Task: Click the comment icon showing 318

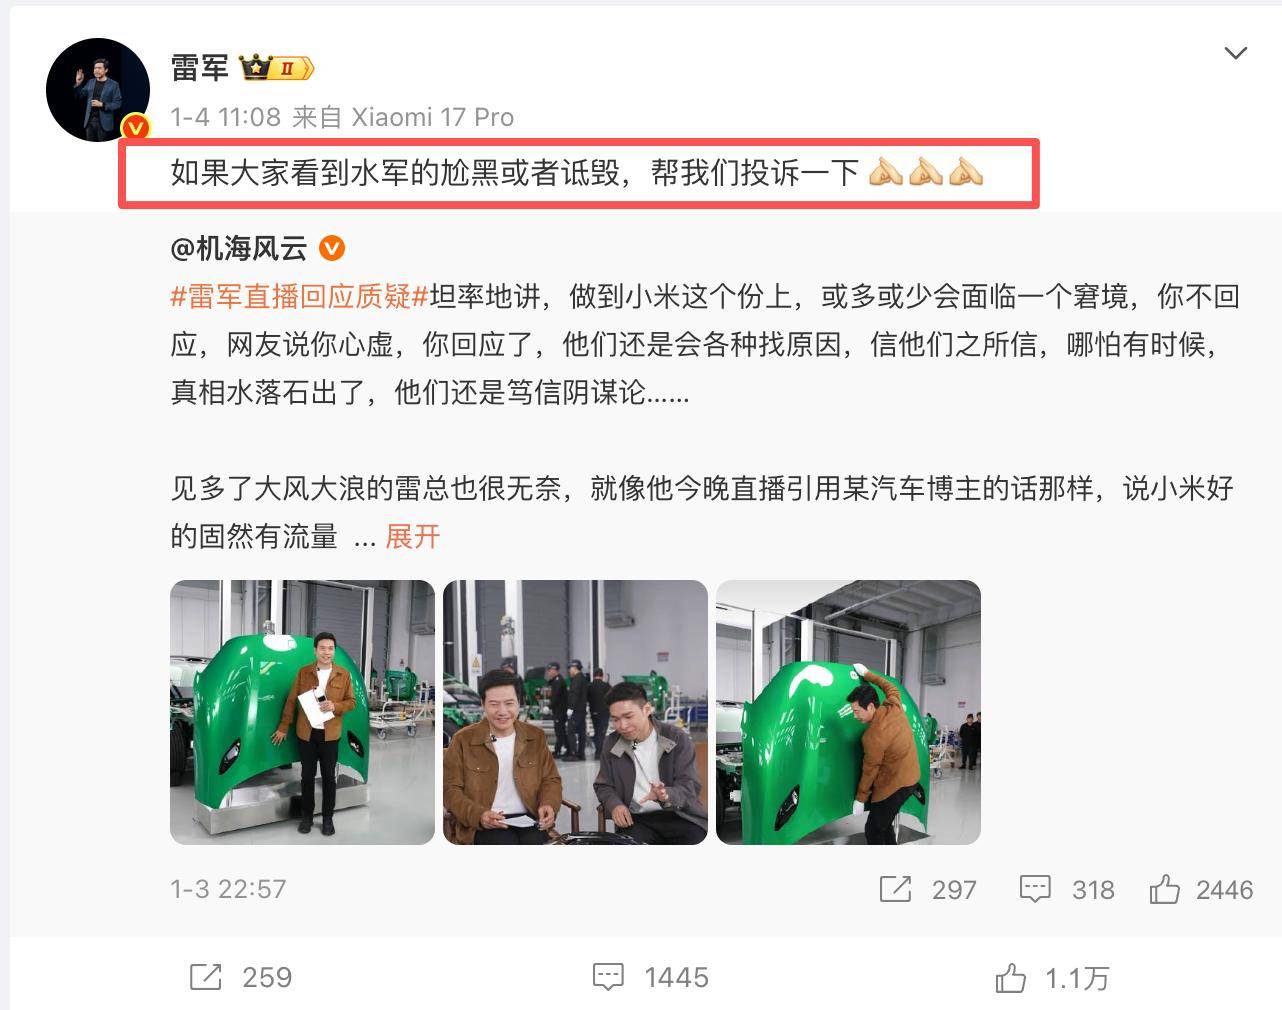Action: pos(1035,889)
